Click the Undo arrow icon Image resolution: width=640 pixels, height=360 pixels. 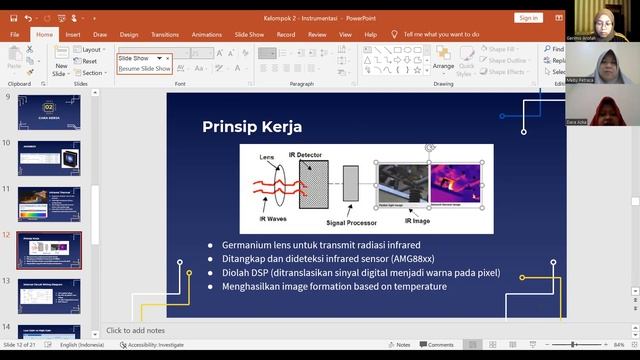click(28, 18)
